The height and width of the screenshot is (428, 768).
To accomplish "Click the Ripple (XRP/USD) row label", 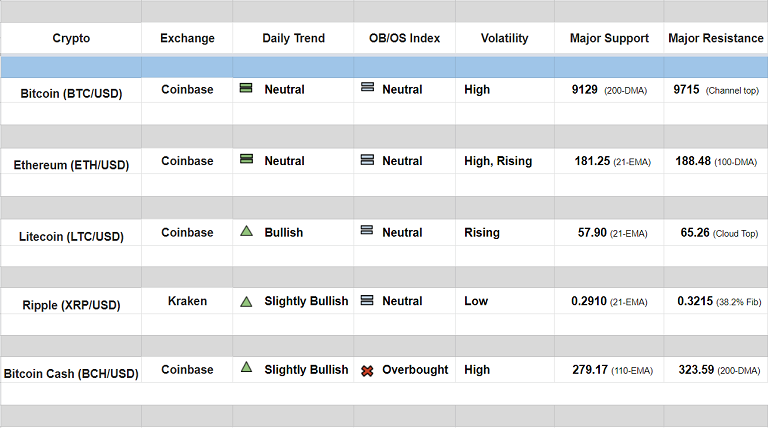I will [71, 305].
